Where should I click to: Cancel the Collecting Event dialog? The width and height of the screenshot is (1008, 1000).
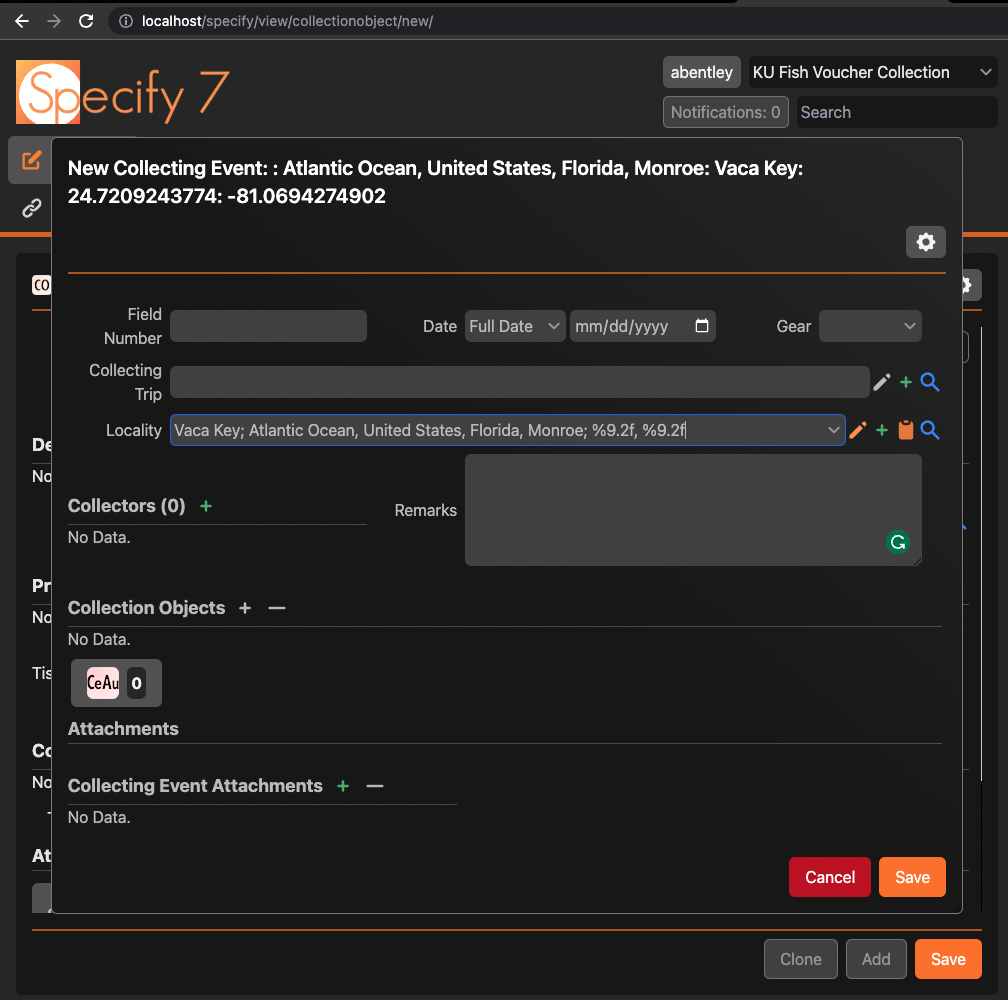pos(829,877)
